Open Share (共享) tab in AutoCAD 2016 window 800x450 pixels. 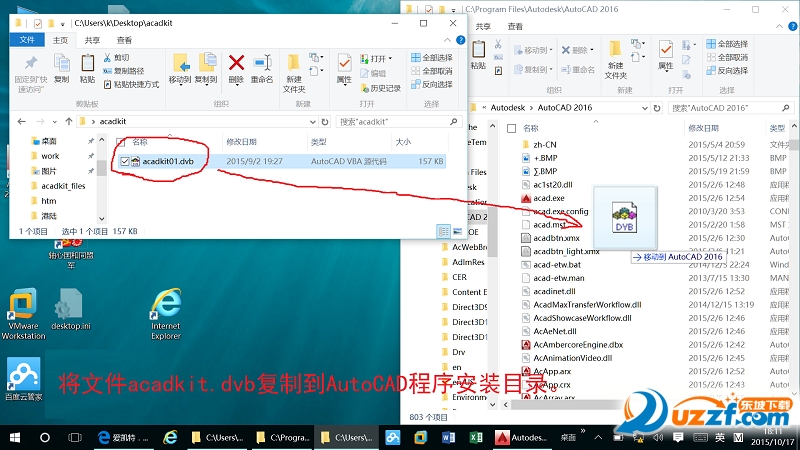pos(483,27)
